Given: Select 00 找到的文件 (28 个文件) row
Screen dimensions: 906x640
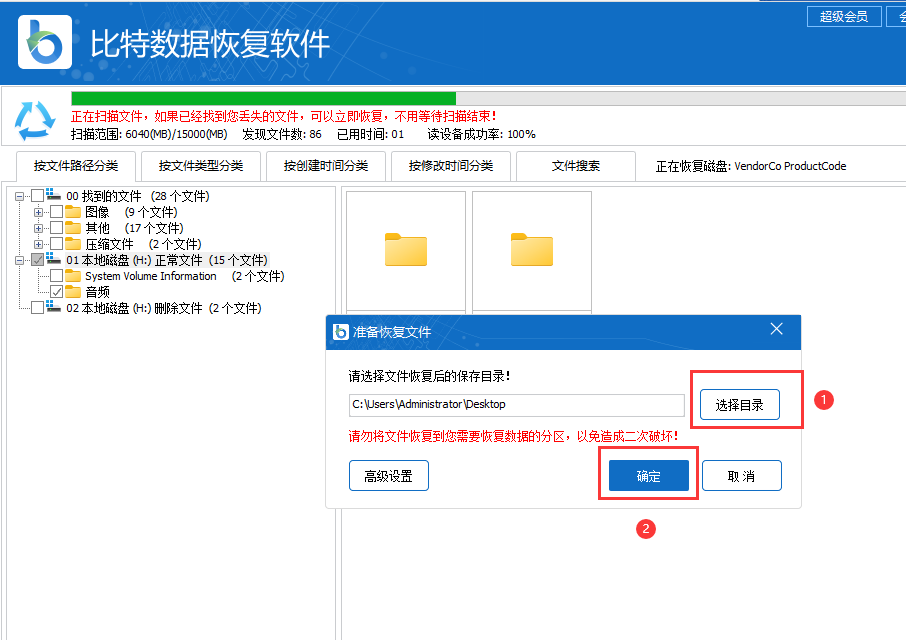Looking at the screenshot, I should [x=138, y=196].
